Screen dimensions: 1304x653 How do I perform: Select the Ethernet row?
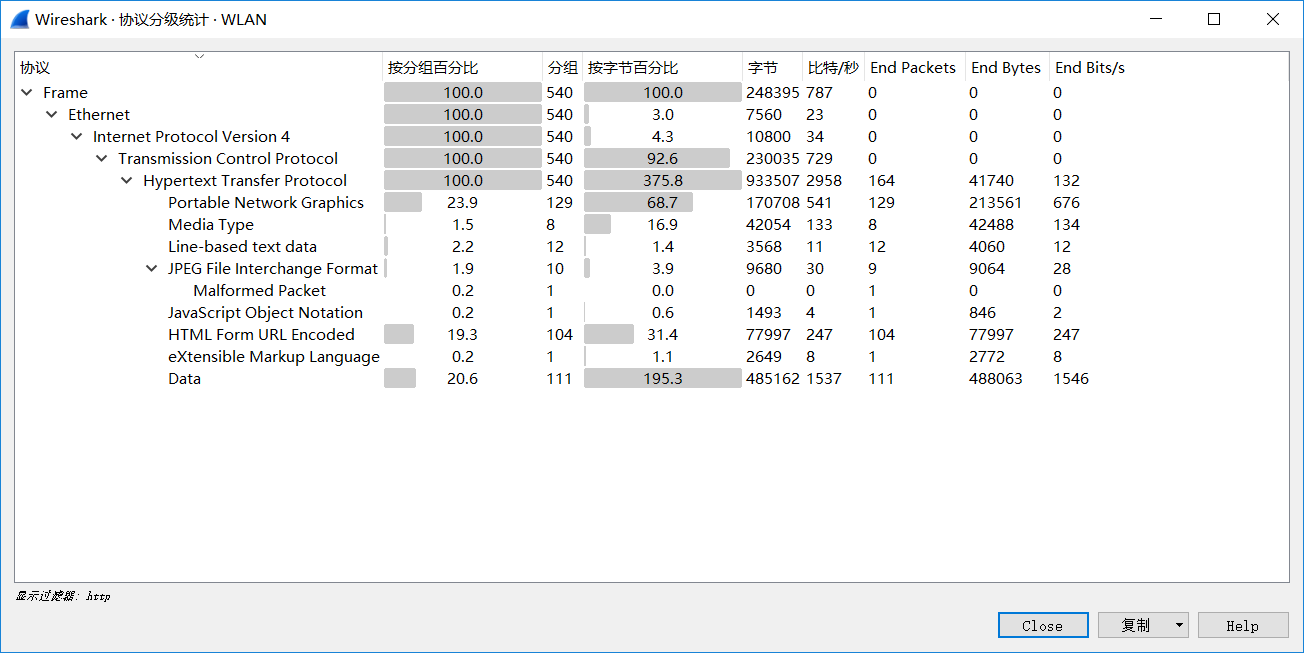pos(652,114)
